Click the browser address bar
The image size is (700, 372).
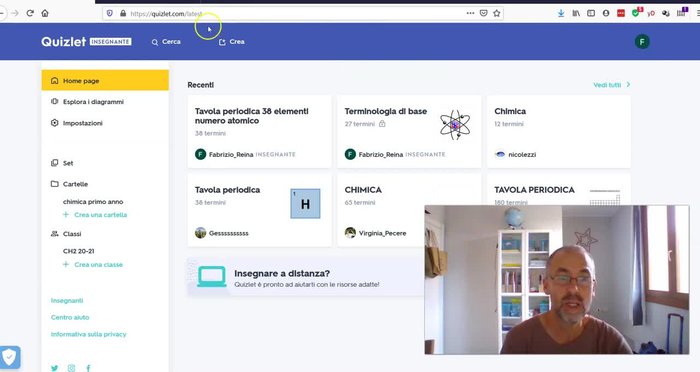point(304,13)
